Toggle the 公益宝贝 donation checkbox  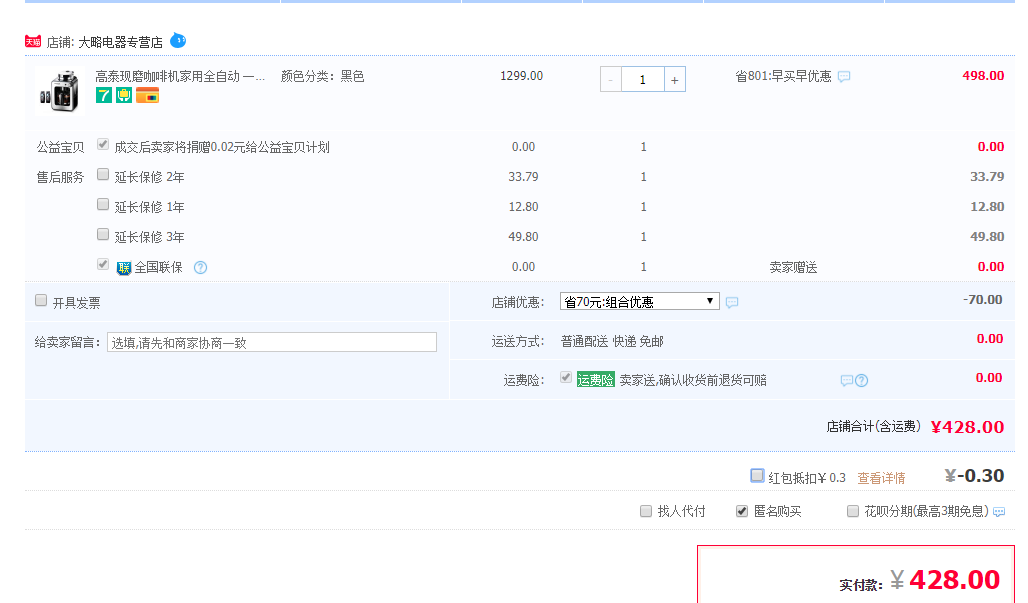click(x=103, y=144)
